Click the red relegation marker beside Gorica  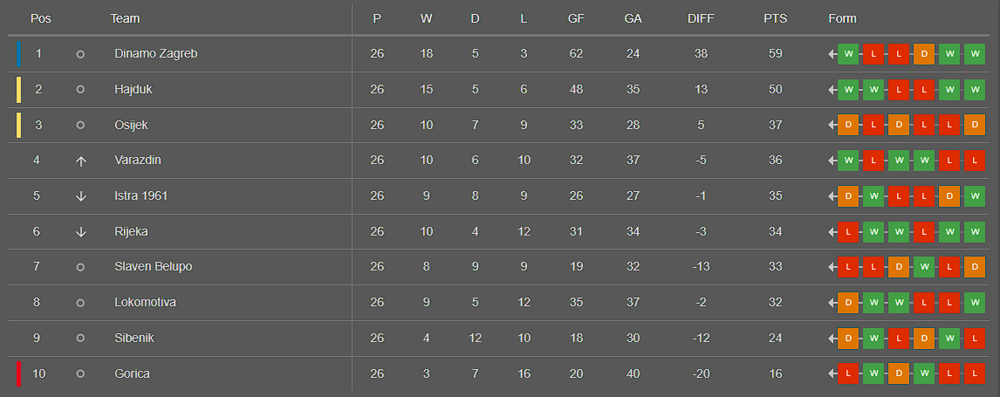pyautogui.click(x=19, y=374)
